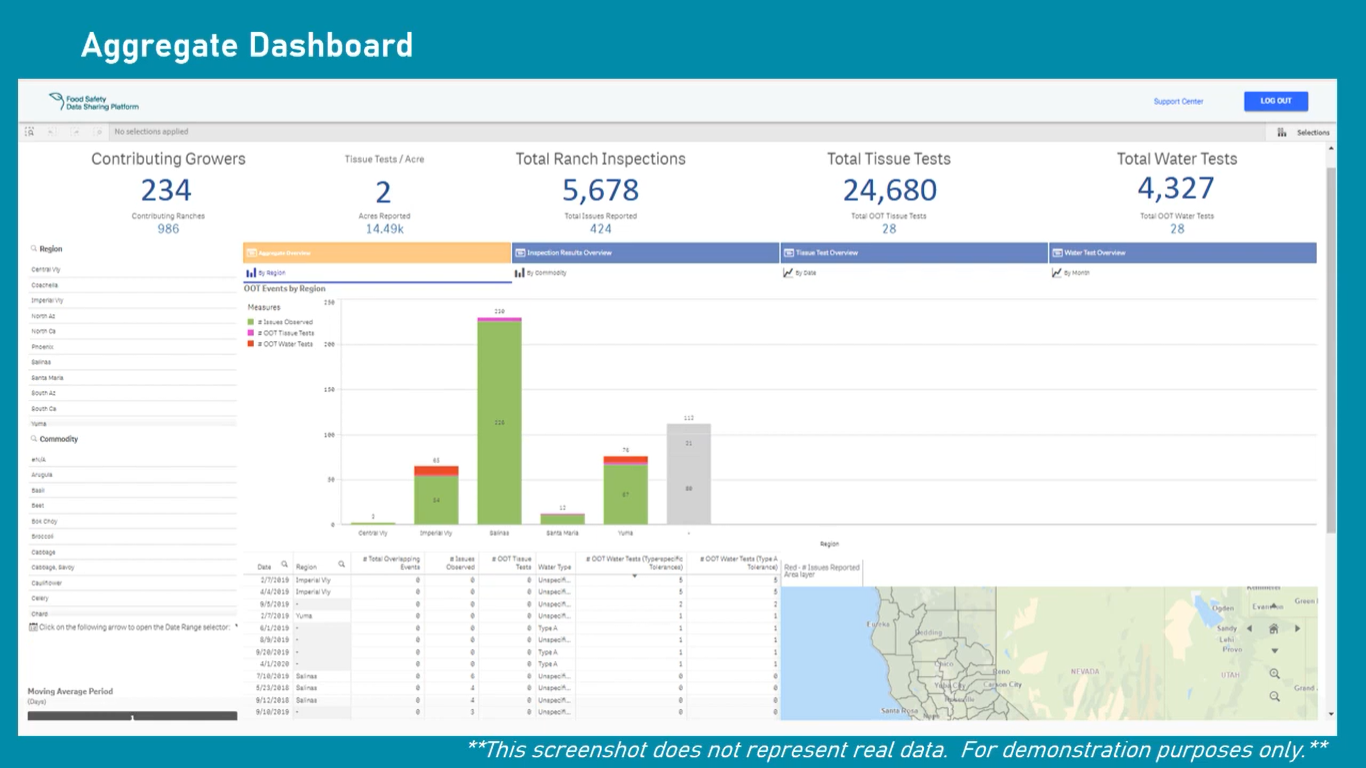Click the smart search selection icon

point(30,132)
